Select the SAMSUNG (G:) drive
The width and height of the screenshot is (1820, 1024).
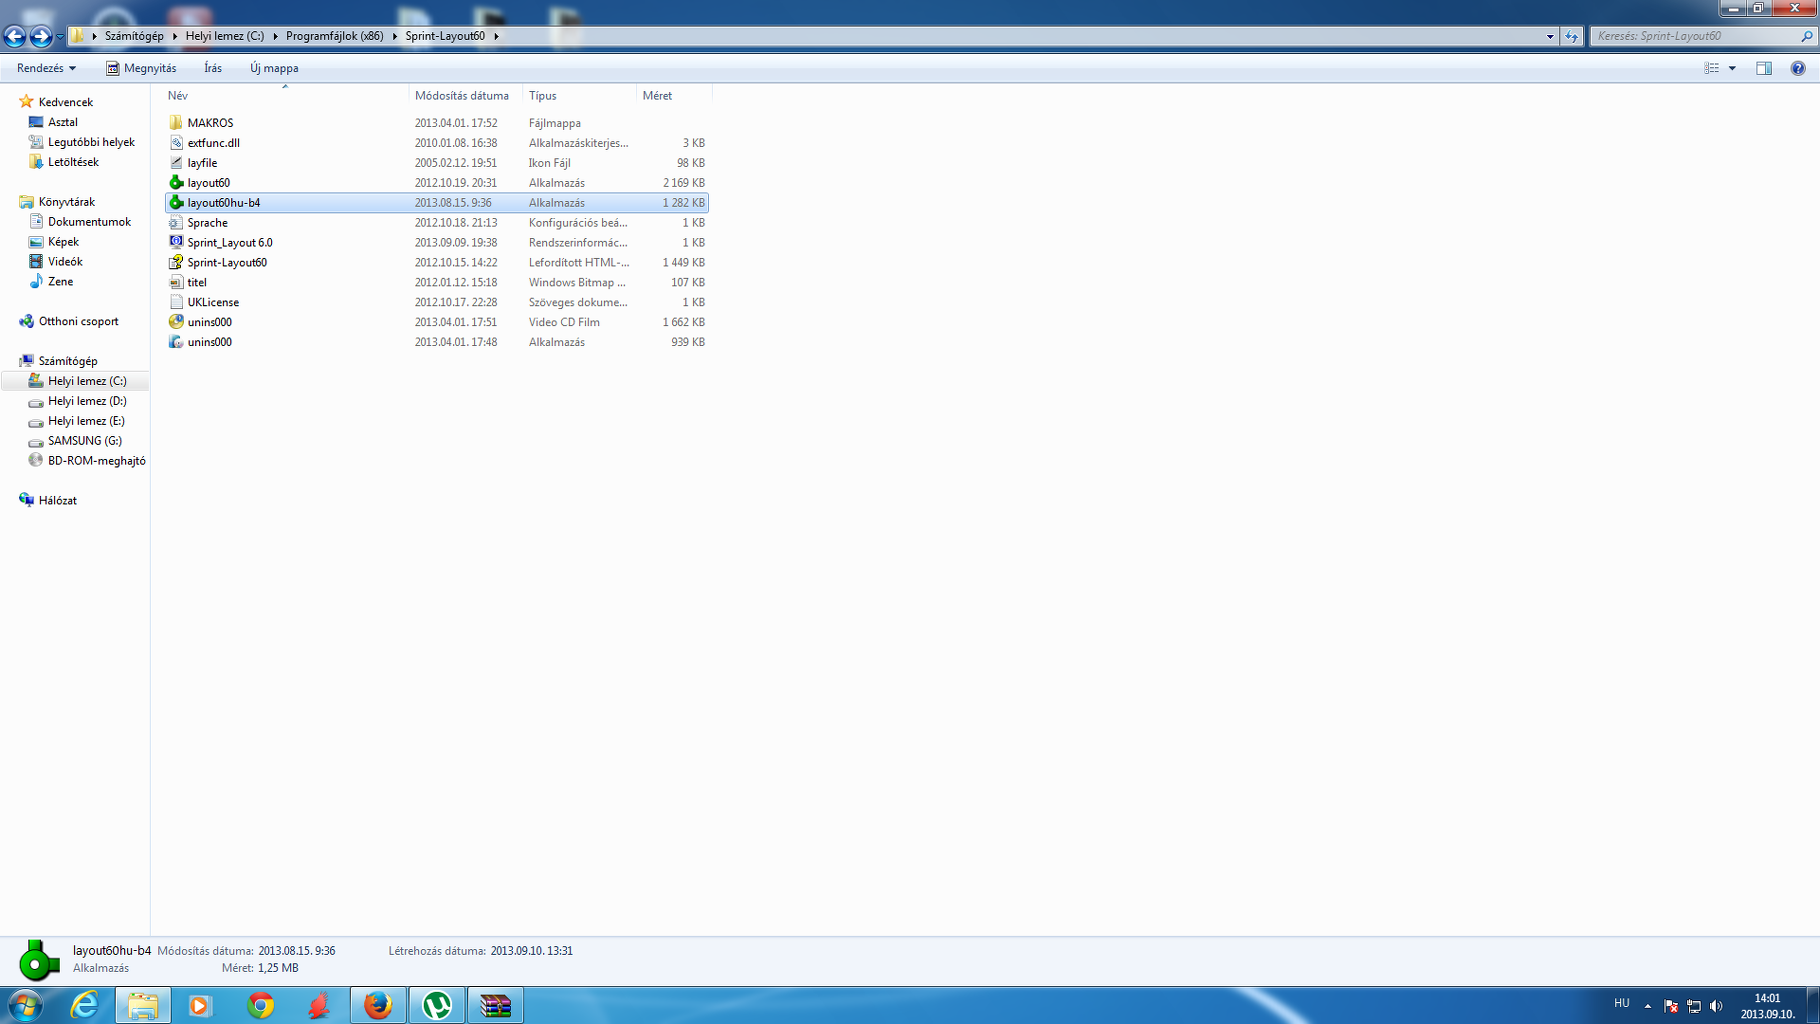(x=84, y=441)
